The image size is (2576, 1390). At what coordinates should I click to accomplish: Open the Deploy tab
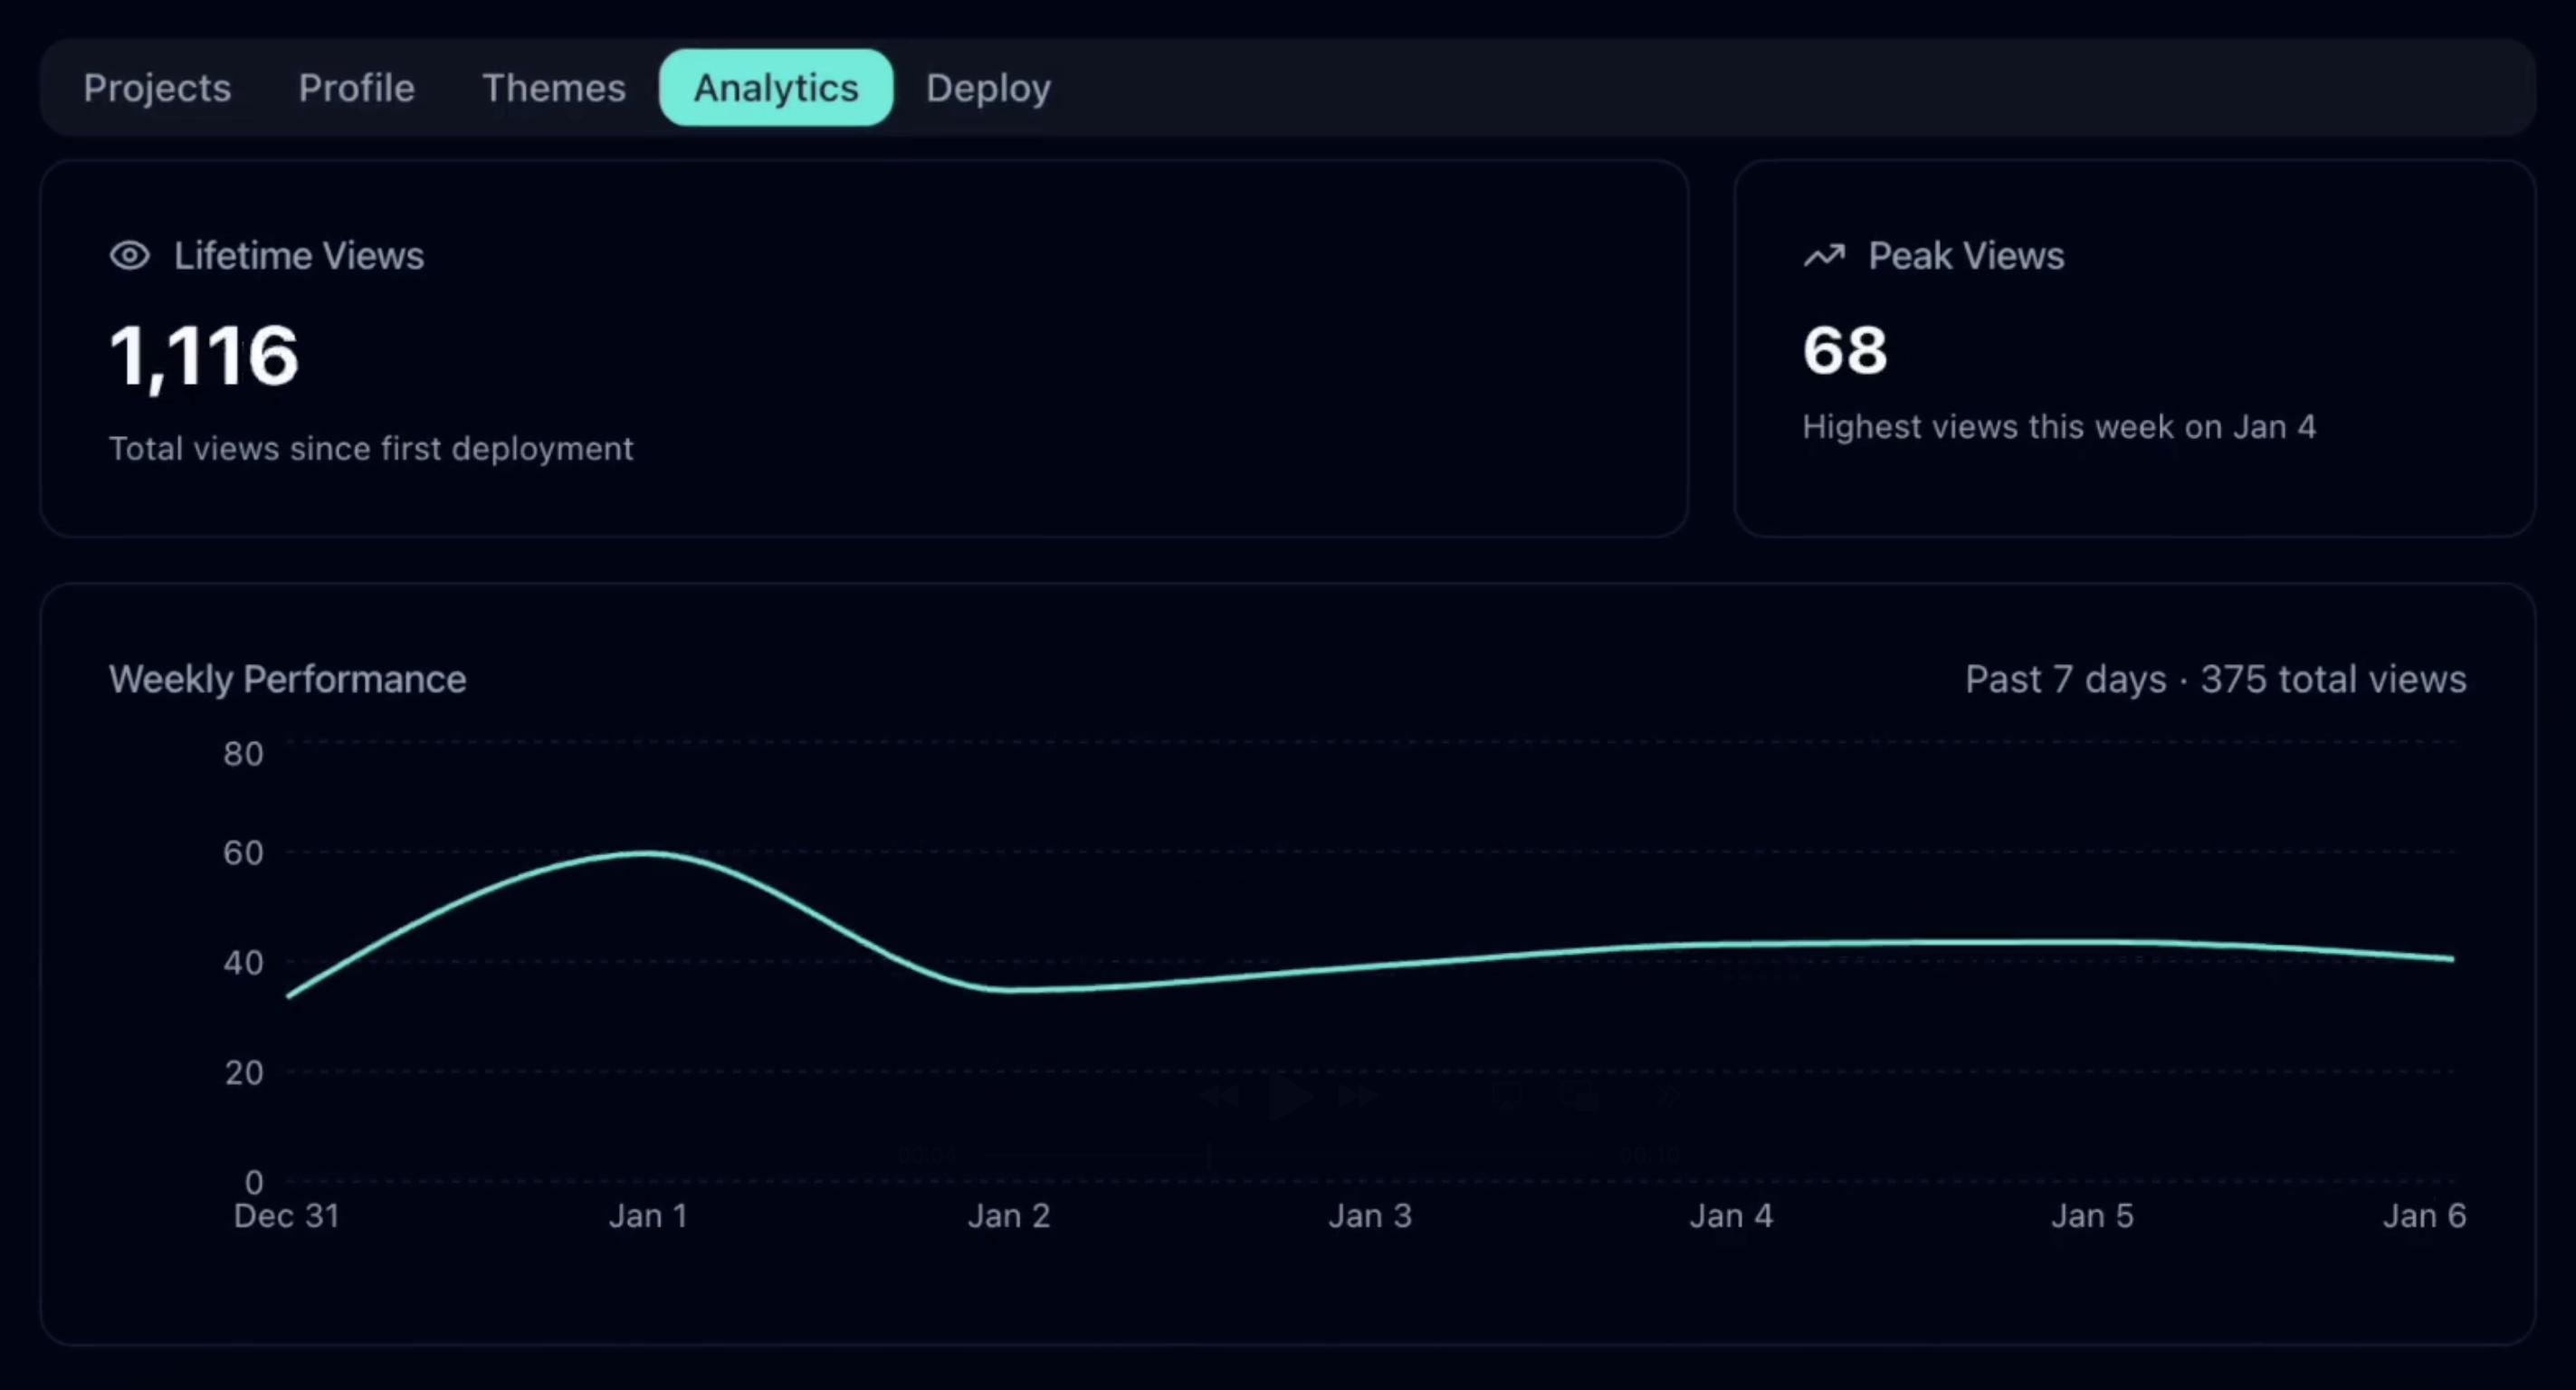coord(988,88)
